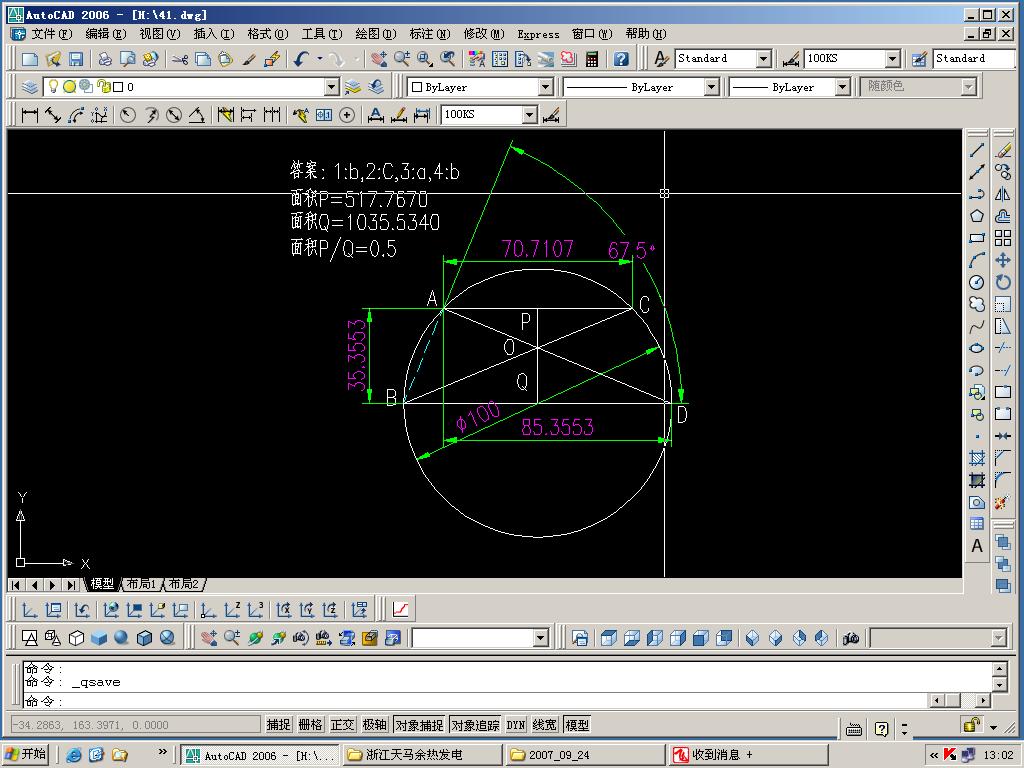Open the ByLayer linetype dropdown
This screenshot has width=1024, height=768.
click(x=712, y=87)
